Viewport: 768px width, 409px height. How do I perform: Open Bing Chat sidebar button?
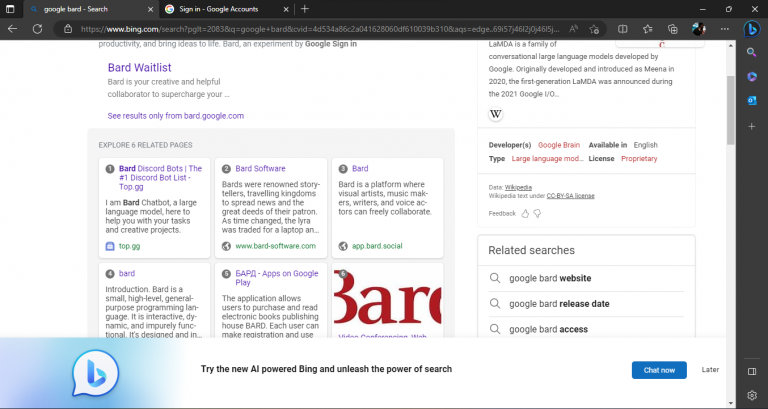[752, 29]
